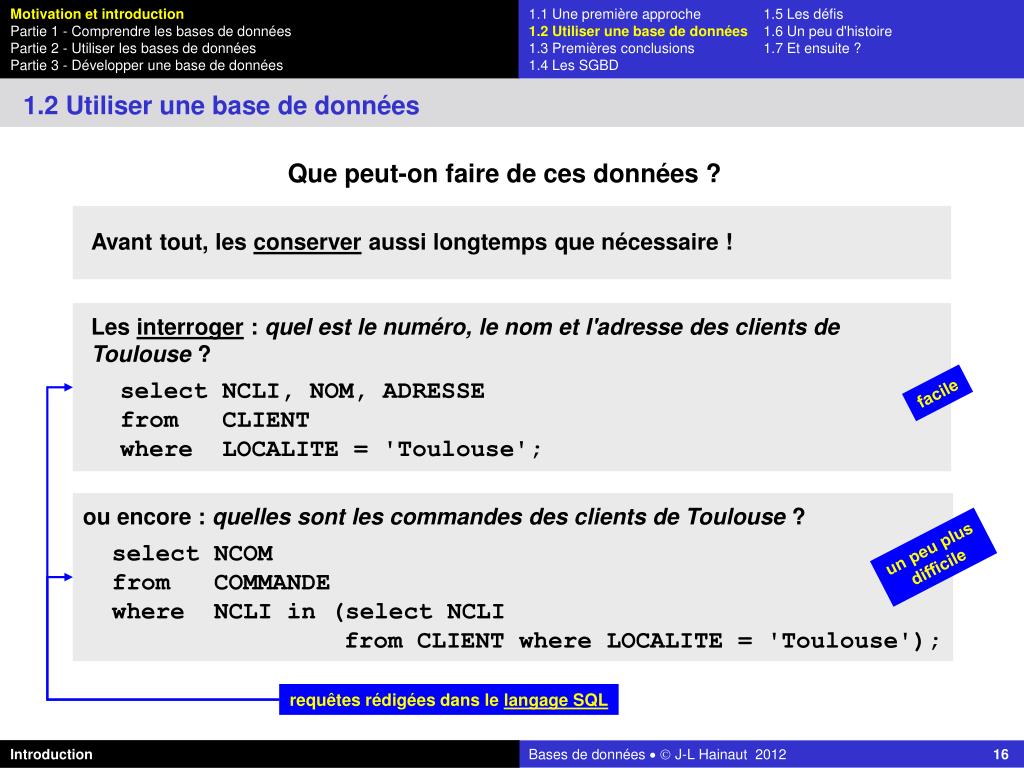The height and width of the screenshot is (768, 1024).
Task: Click the text 'Avant tout, les' in first box
Action: point(168,242)
